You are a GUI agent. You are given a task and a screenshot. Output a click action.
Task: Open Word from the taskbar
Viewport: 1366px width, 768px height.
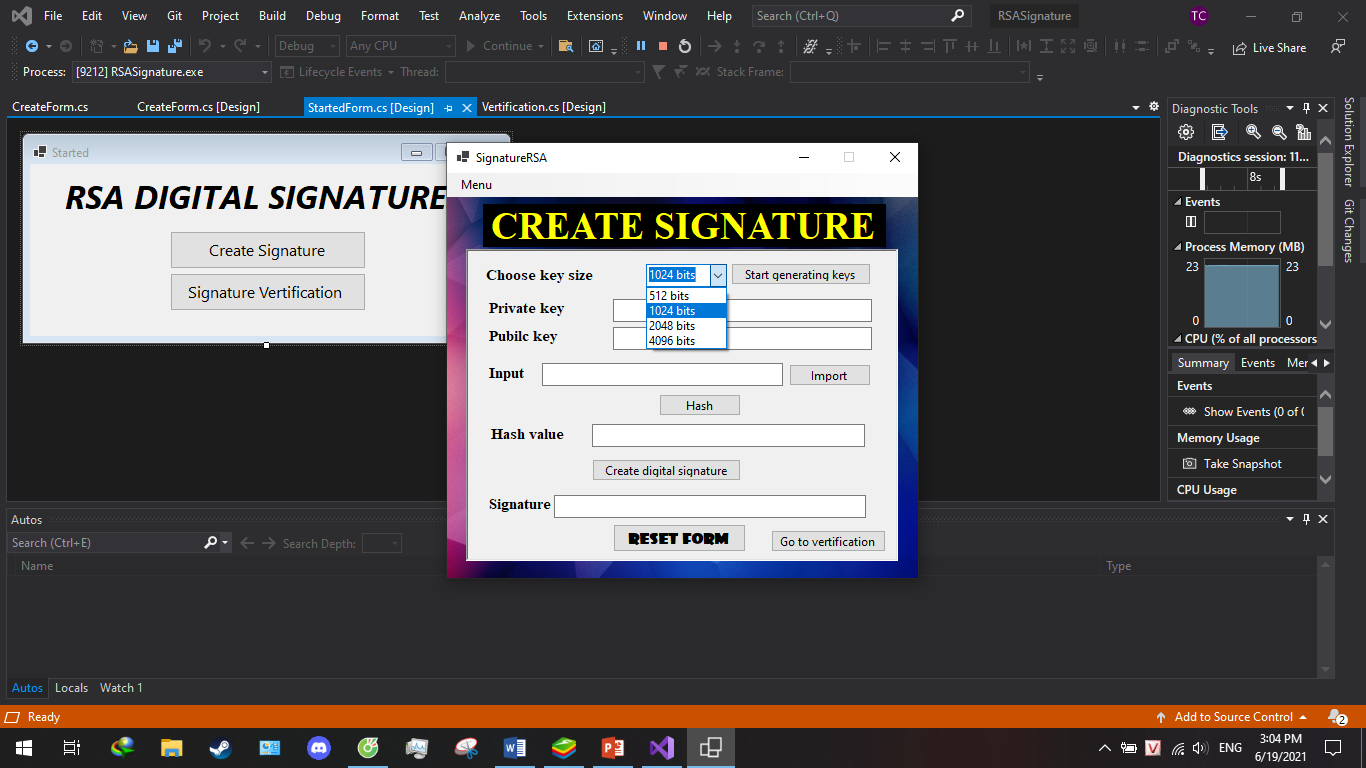[x=515, y=747]
